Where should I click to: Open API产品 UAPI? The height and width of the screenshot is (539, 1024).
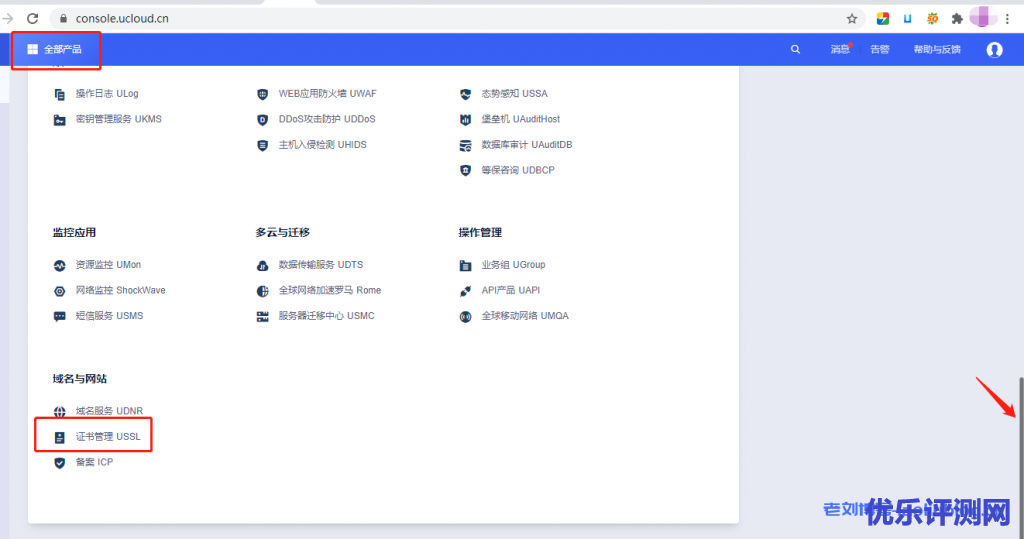(x=511, y=290)
